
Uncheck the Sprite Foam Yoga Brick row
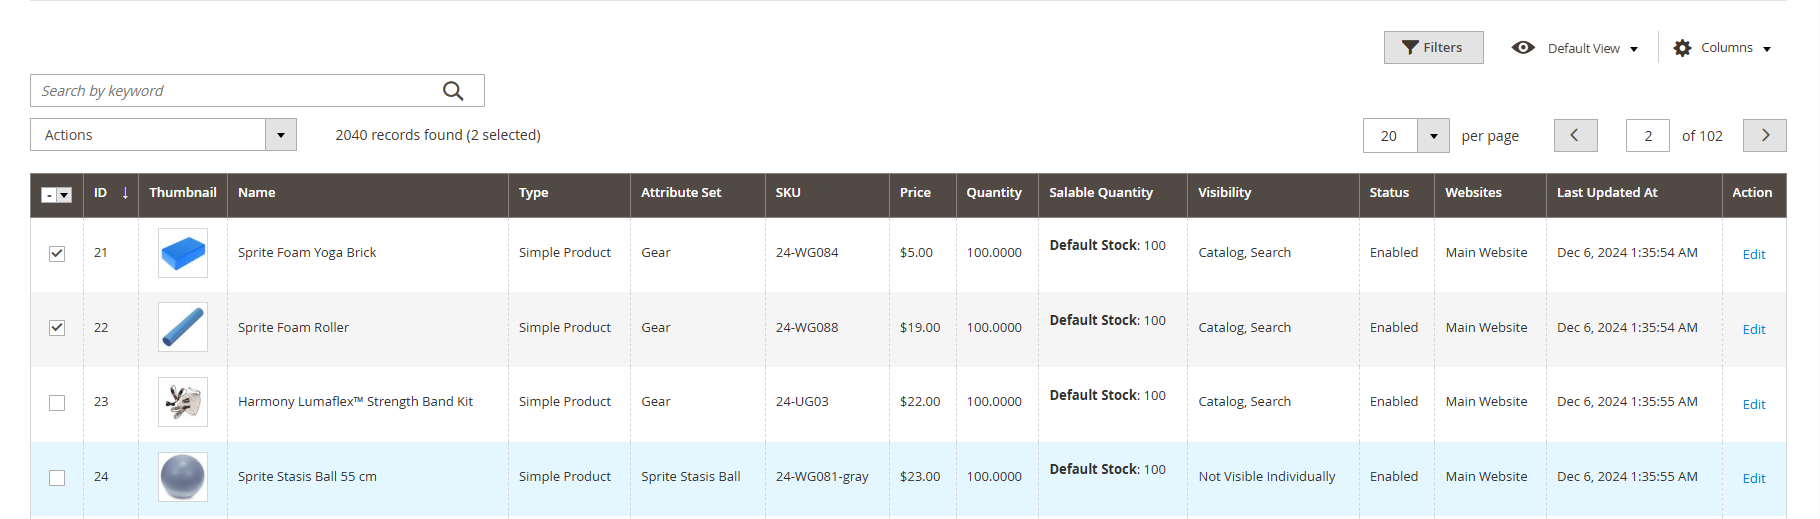click(57, 253)
